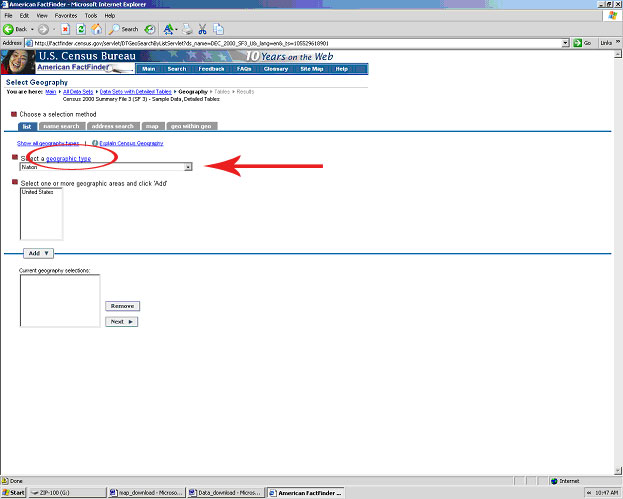The width and height of the screenshot is (623, 499).
Task: Click the Start button on taskbar
Action: pyautogui.click(x=13, y=493)
